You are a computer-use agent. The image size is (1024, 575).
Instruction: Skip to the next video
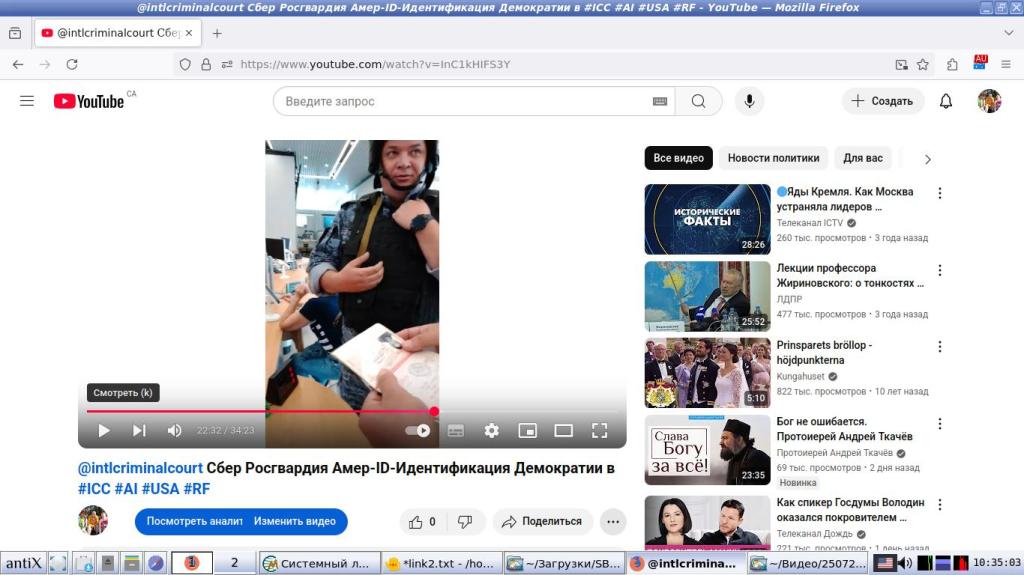139,431
